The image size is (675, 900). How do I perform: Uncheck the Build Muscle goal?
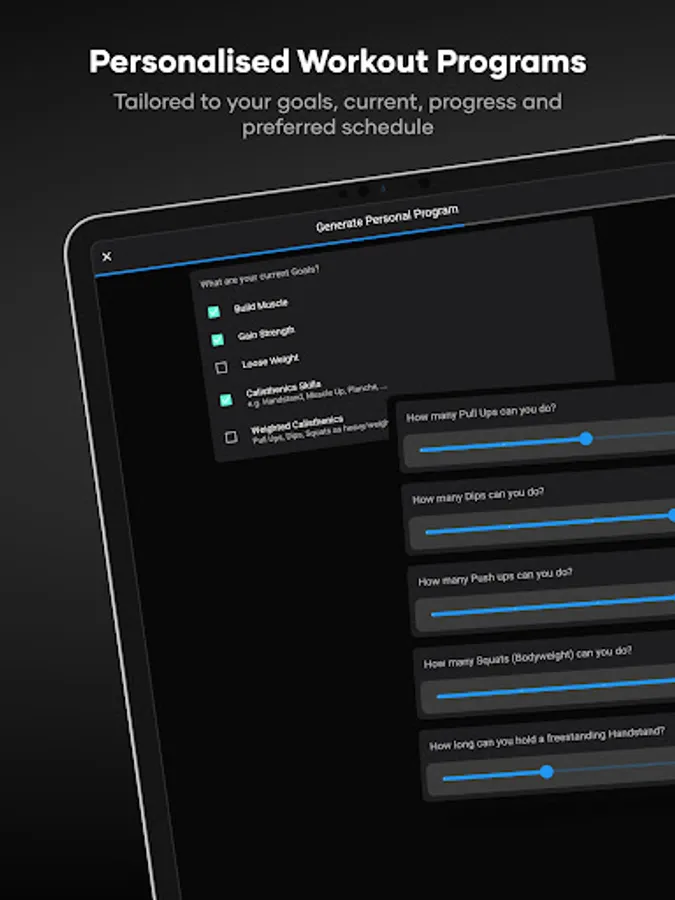pyautogui.click(x=214, y=312)
